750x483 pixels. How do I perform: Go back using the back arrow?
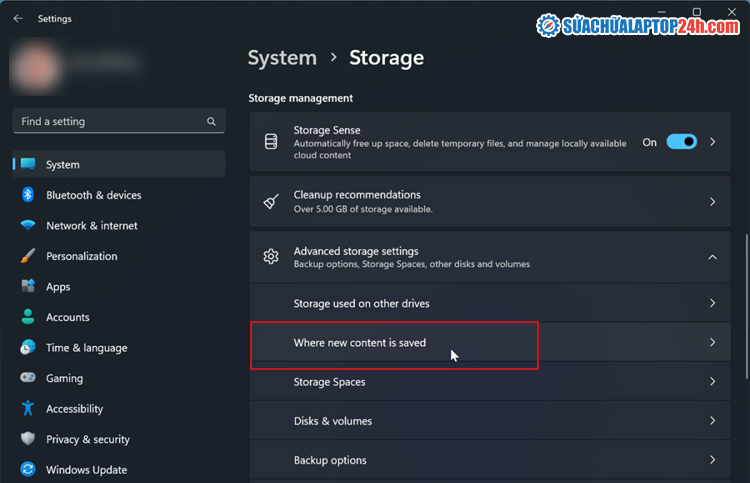18,18
